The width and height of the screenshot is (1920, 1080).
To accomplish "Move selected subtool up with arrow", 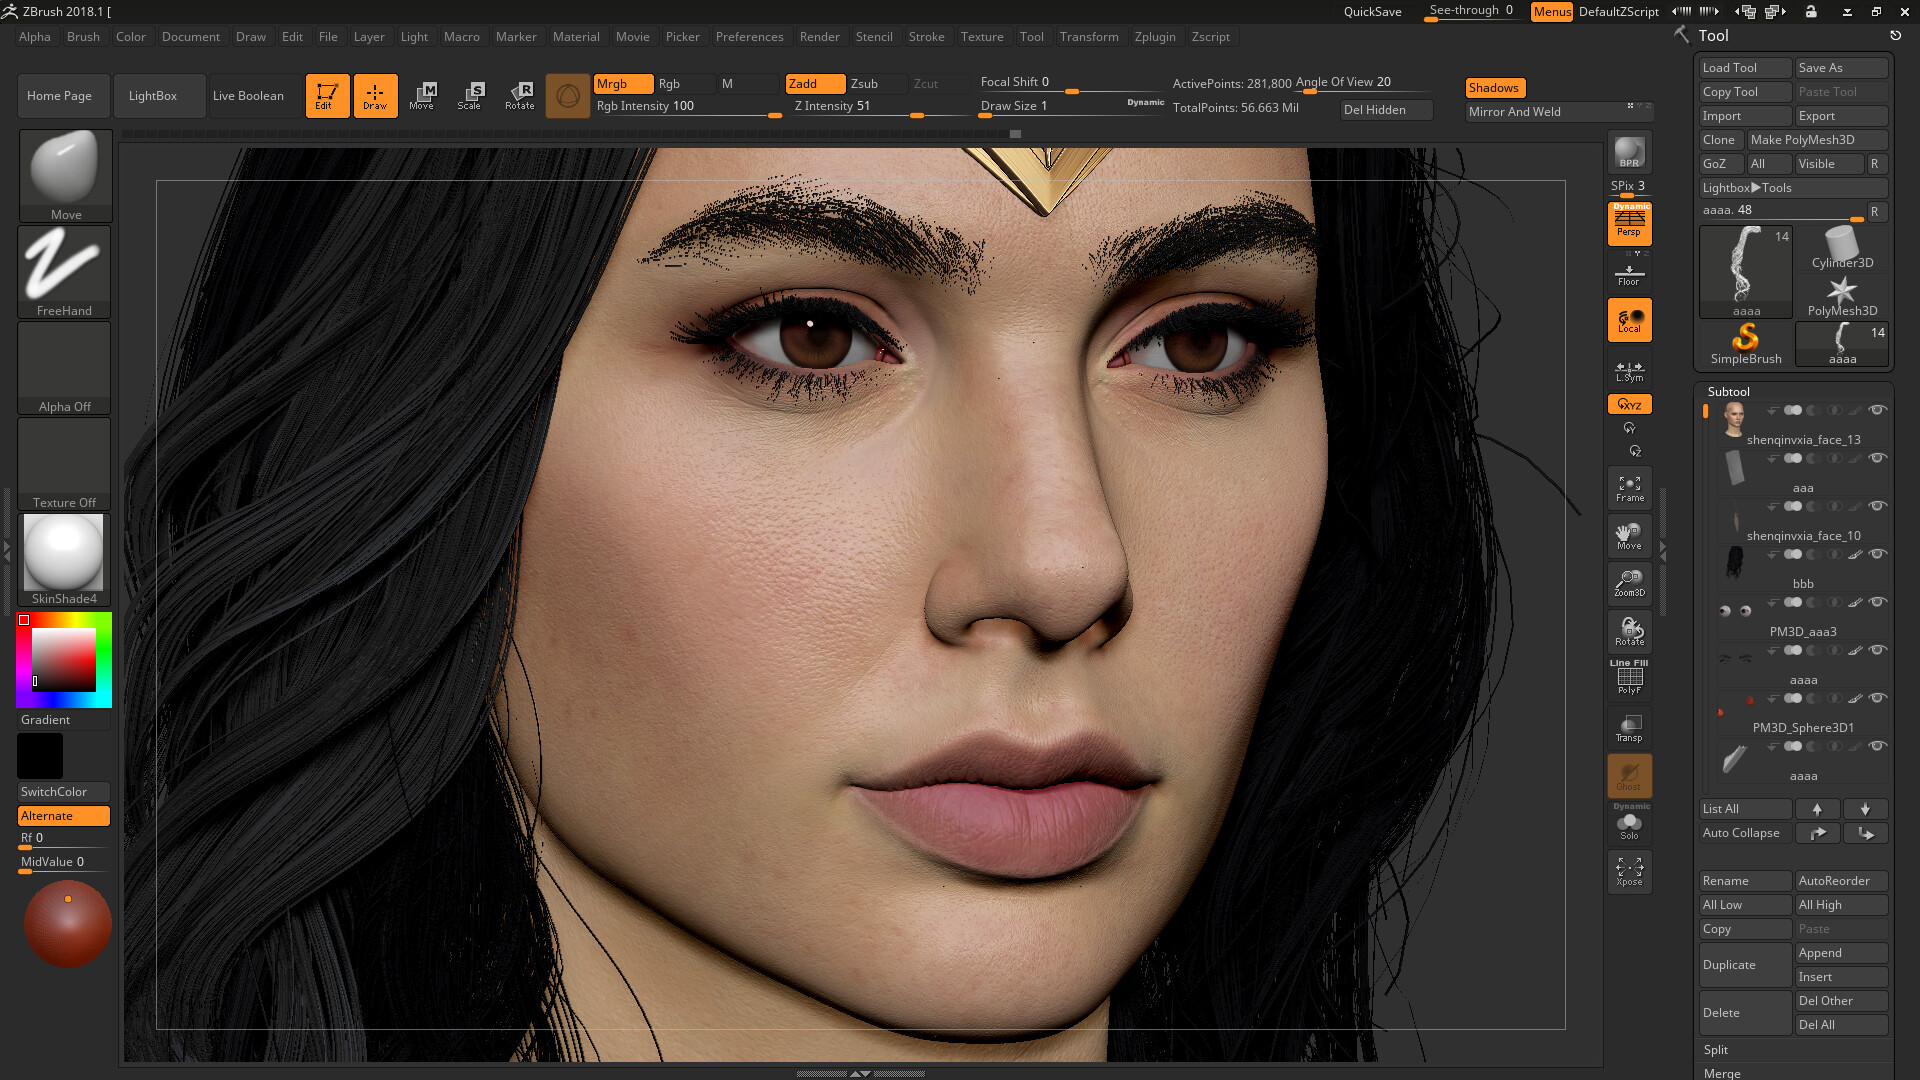I will pos(1817,809).
